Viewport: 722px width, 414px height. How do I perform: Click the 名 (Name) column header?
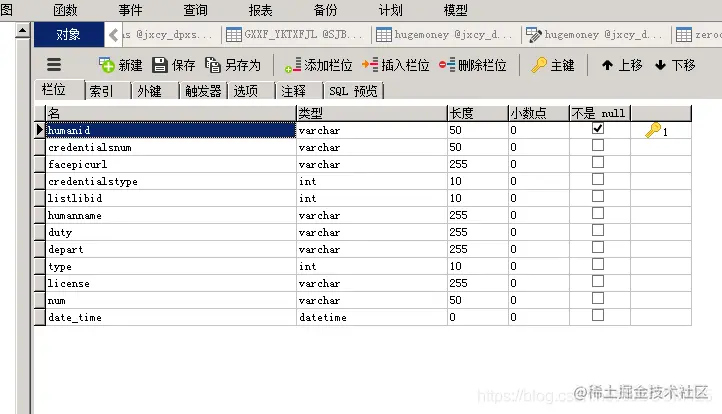pyautogui.click(x=171, y=113)
